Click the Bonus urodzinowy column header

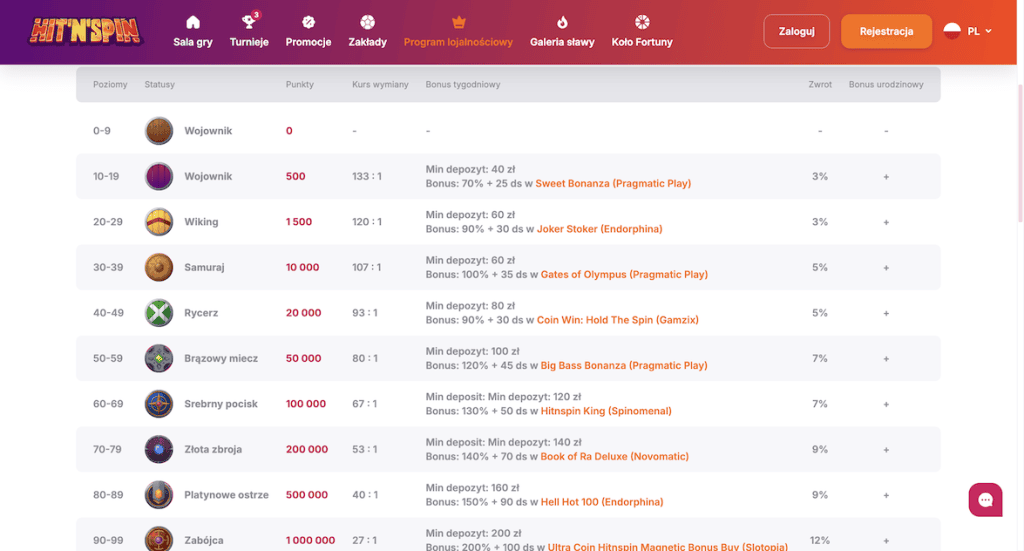point(886,84)
